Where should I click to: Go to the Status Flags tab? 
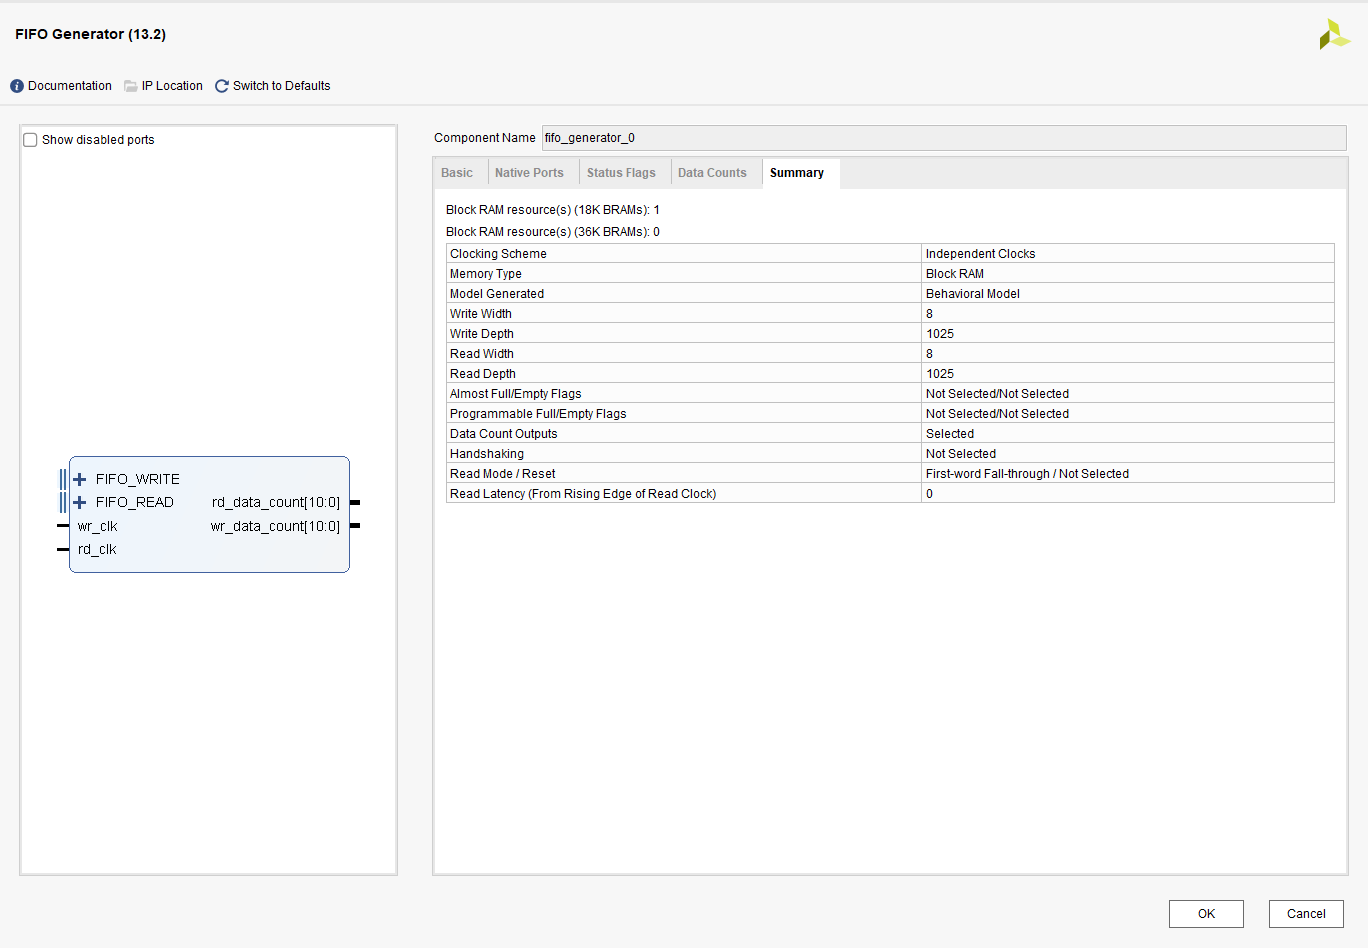pos(621,173)
